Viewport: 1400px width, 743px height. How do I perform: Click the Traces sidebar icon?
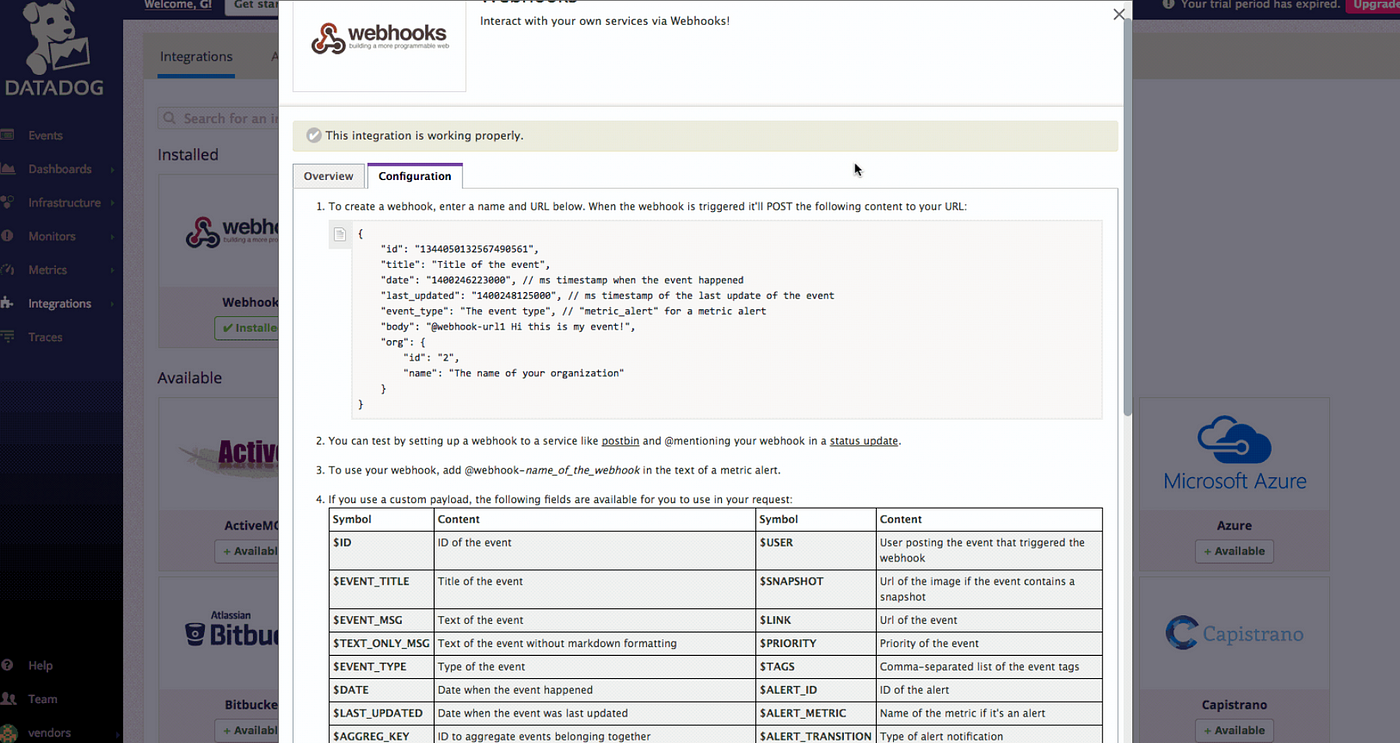(8, 337)
